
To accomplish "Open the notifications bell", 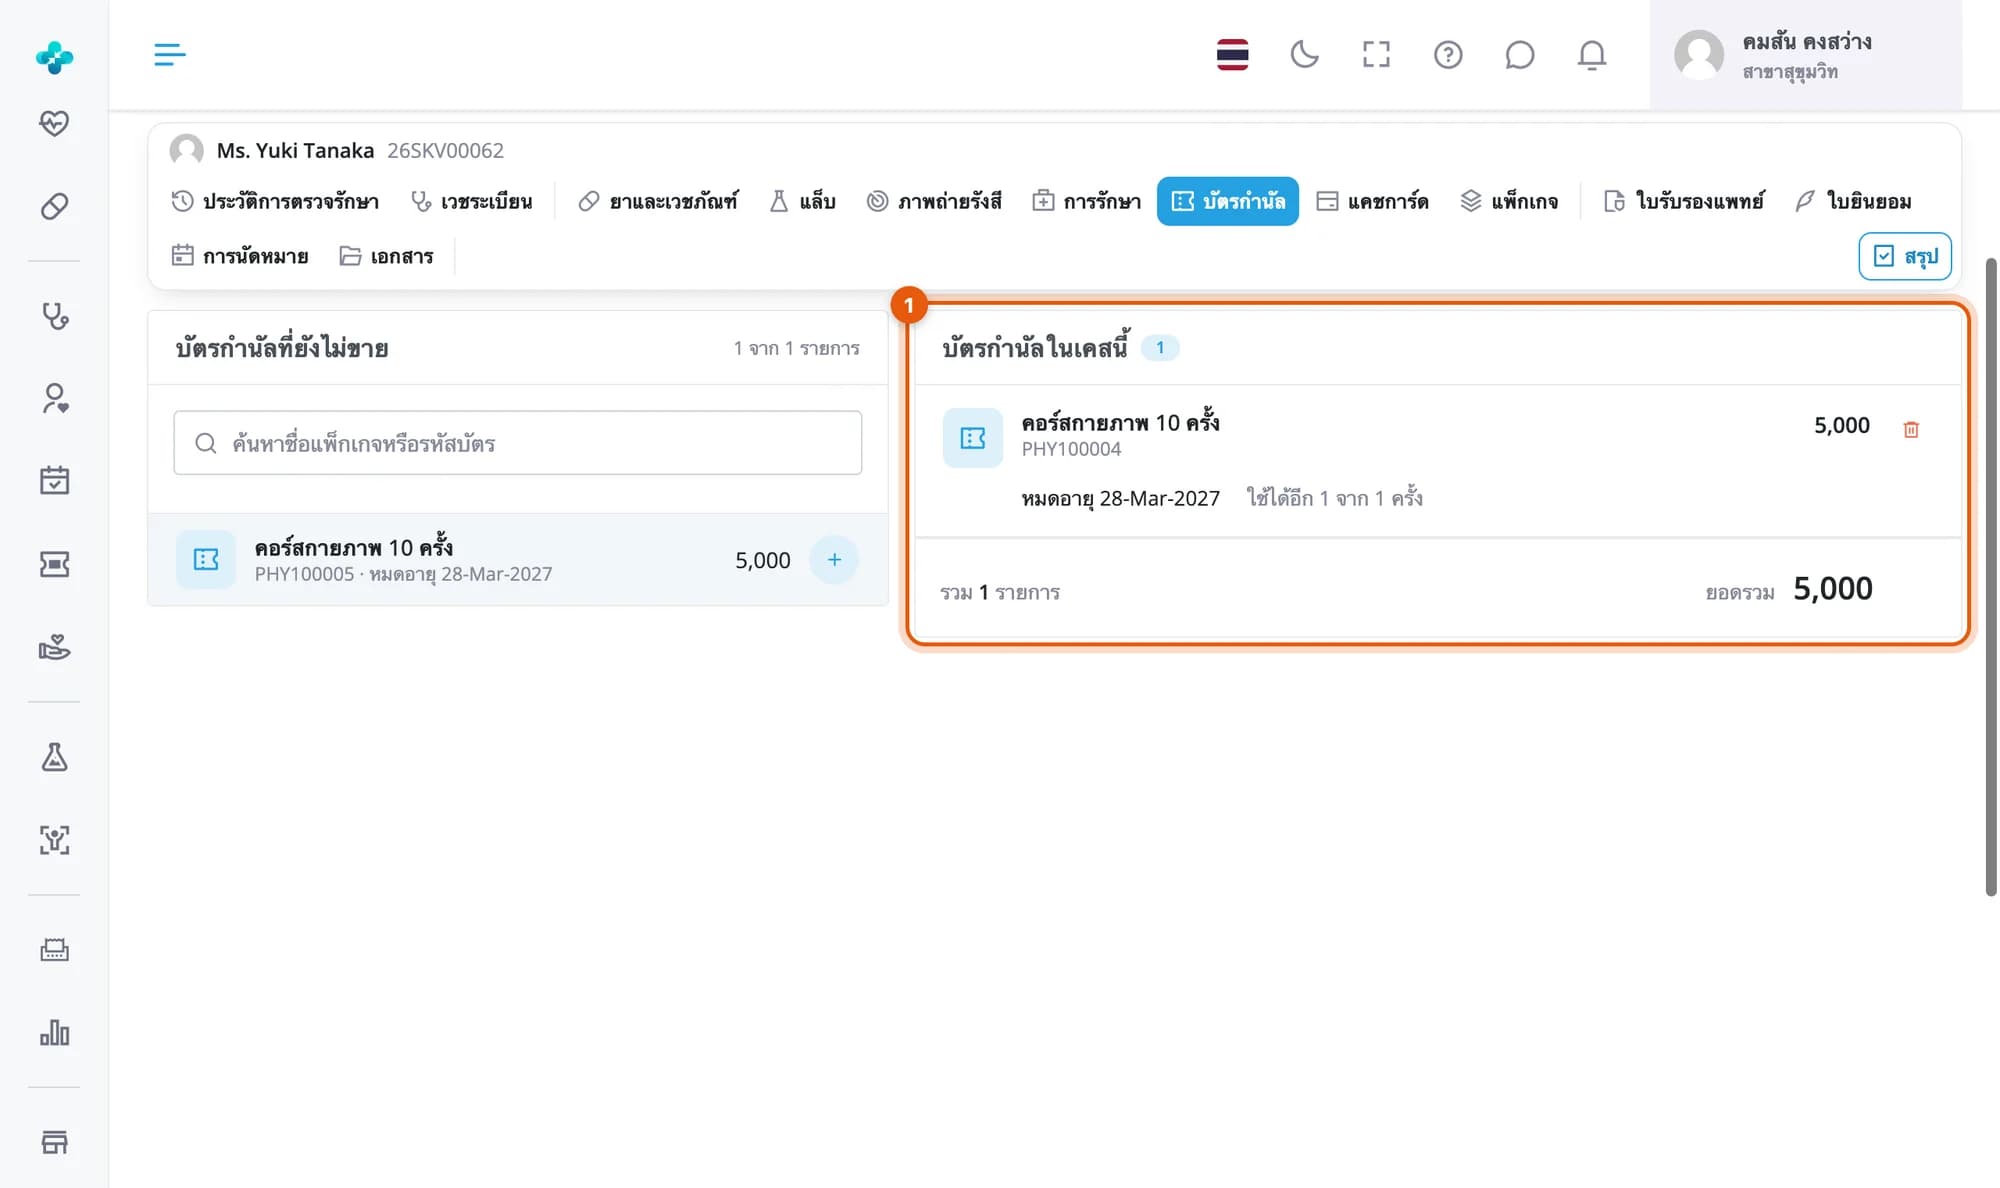I will (1591, 54).
